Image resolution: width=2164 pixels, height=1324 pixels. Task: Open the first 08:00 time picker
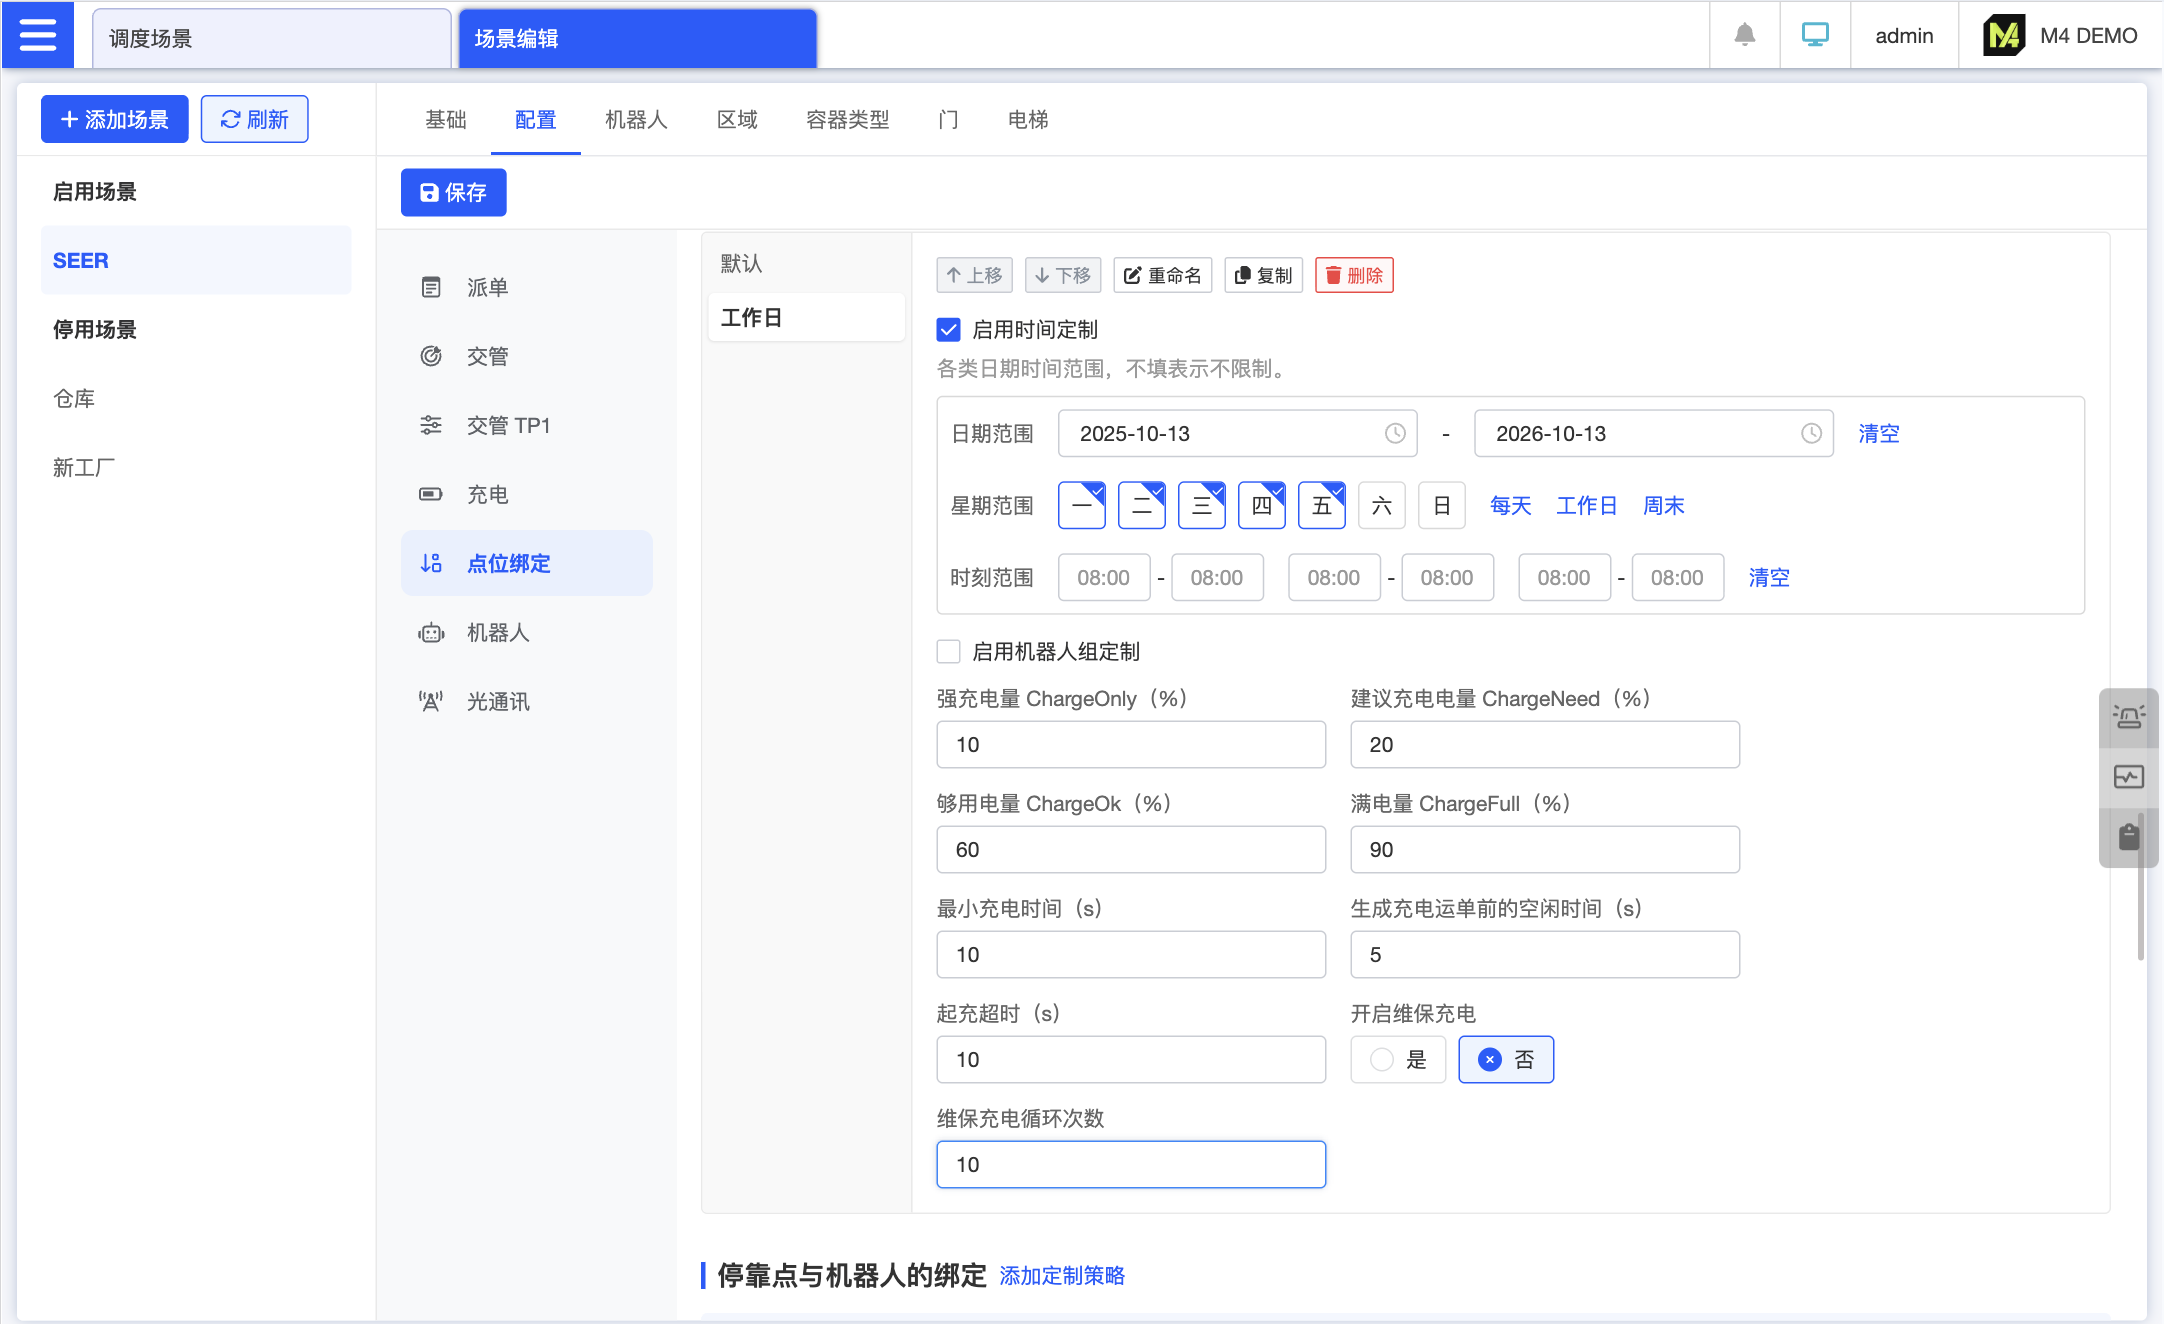(1104, 577)
